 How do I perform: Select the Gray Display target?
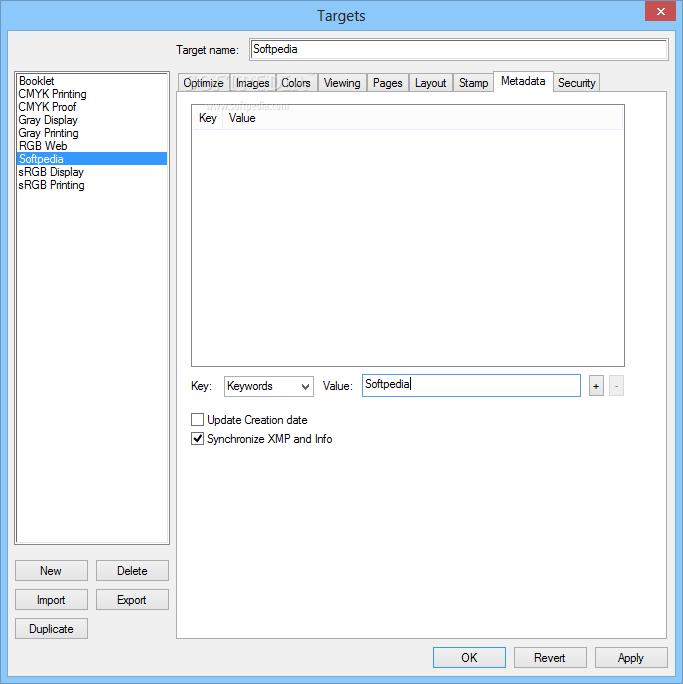pyautogui.click(x=92, y=120)
